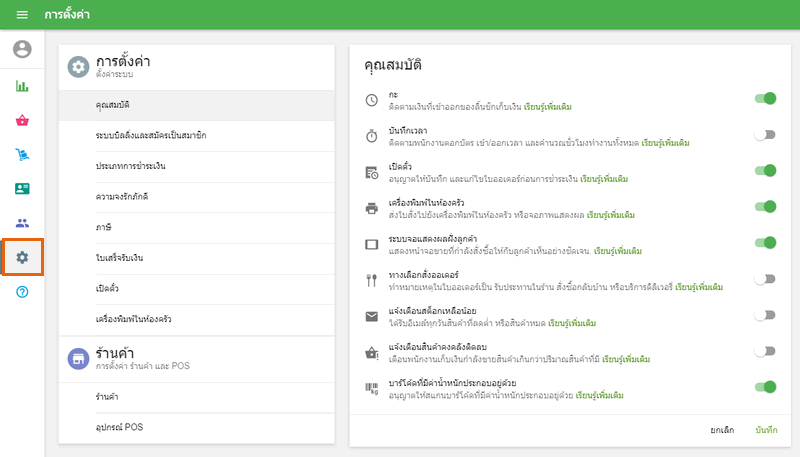This screenshot has width=800, height=457.
Task: Open the items basket icon
Action: [22, 120]
